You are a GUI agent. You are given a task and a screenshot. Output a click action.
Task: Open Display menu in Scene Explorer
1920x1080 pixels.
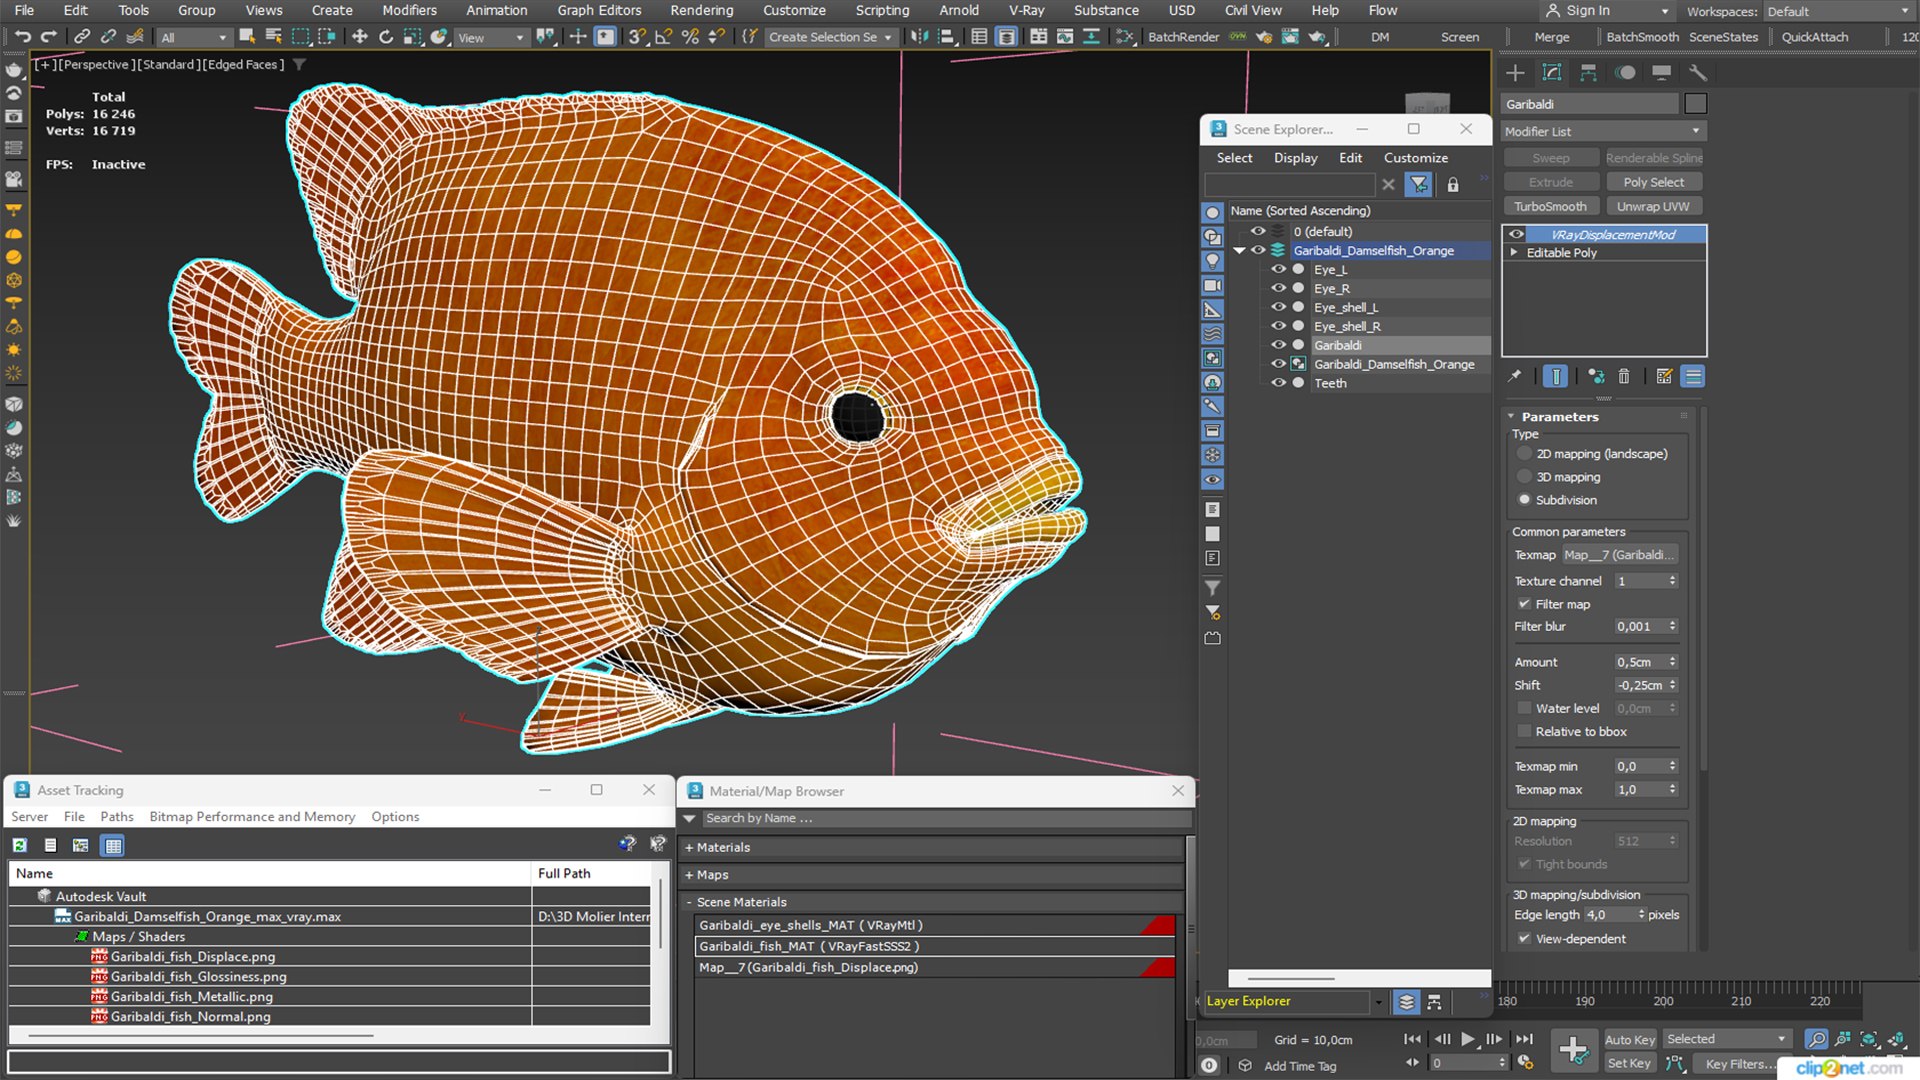click(1295, 158)
